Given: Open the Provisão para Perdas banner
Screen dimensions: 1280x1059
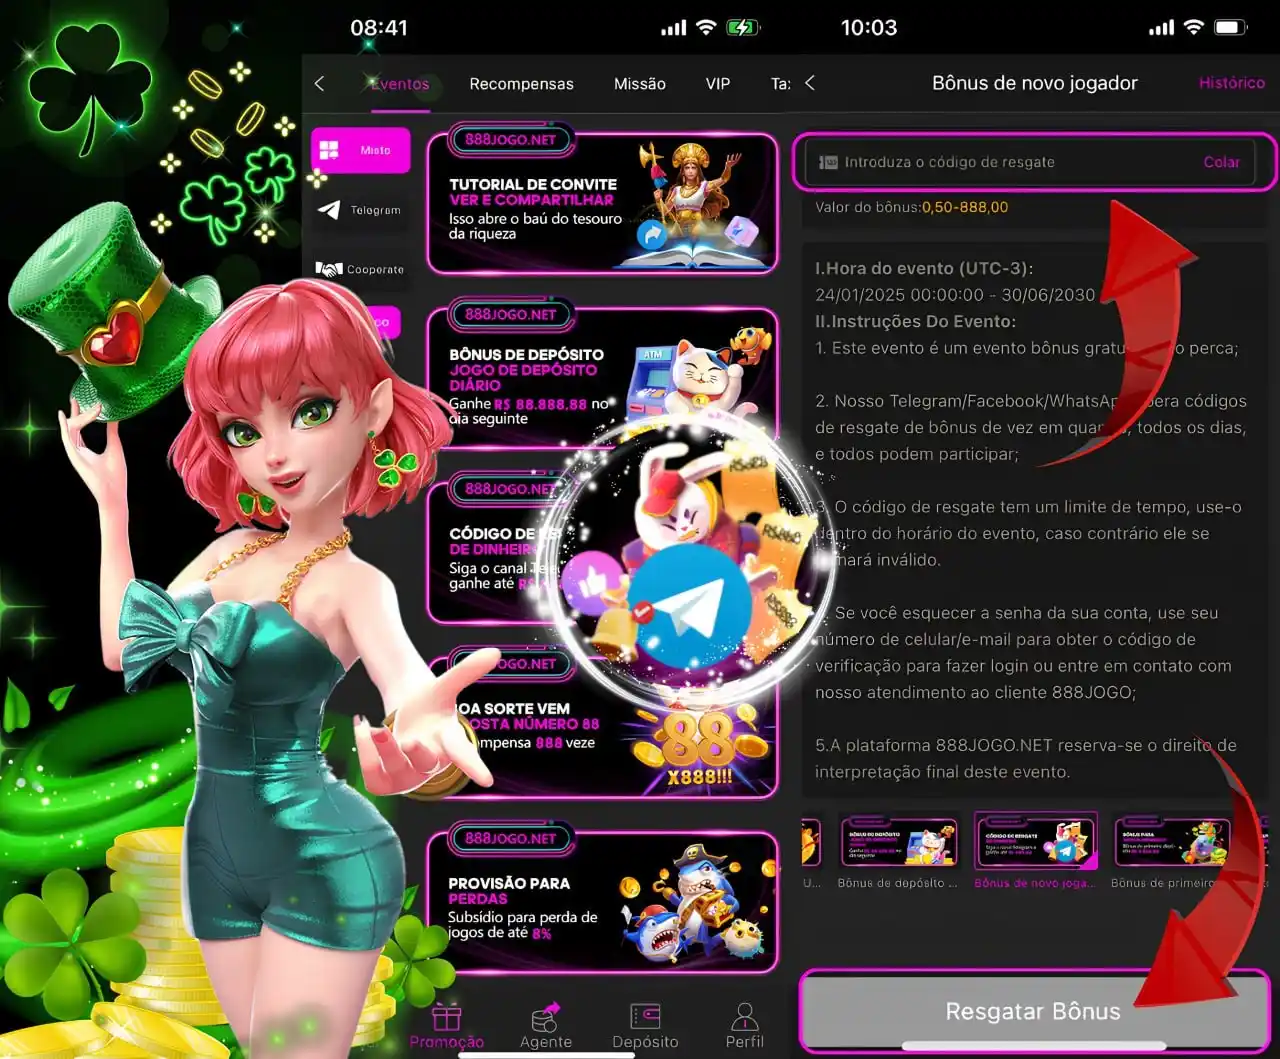Looking at the screenshot, I should pyautogui.click(x=603, y=902).
